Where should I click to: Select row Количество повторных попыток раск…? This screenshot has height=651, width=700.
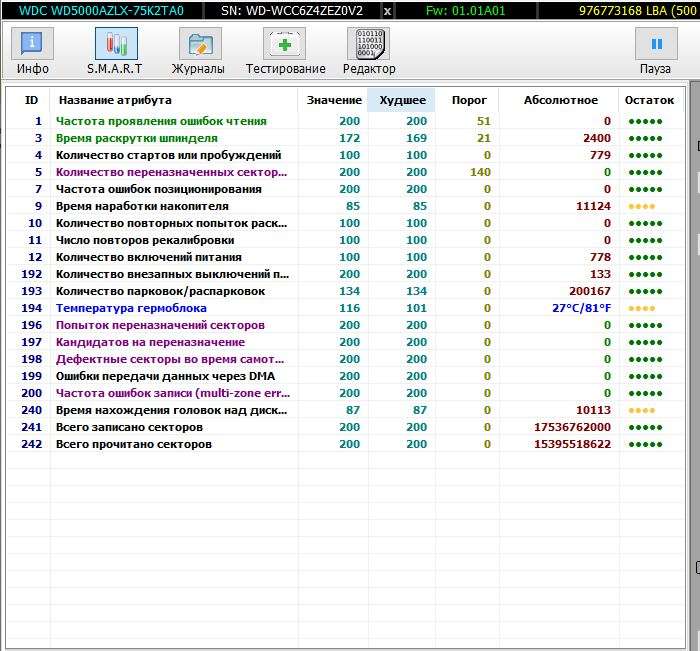pyautogui.click(x=345, y=223)
